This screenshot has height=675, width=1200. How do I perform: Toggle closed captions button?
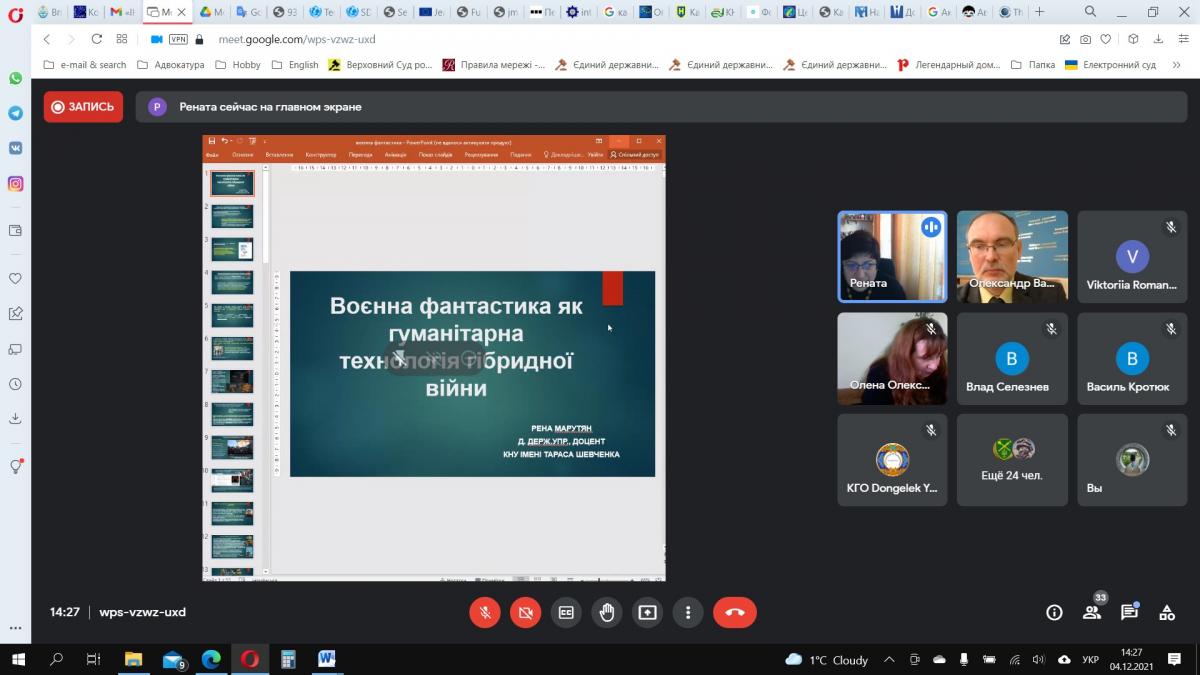[566, 612]
